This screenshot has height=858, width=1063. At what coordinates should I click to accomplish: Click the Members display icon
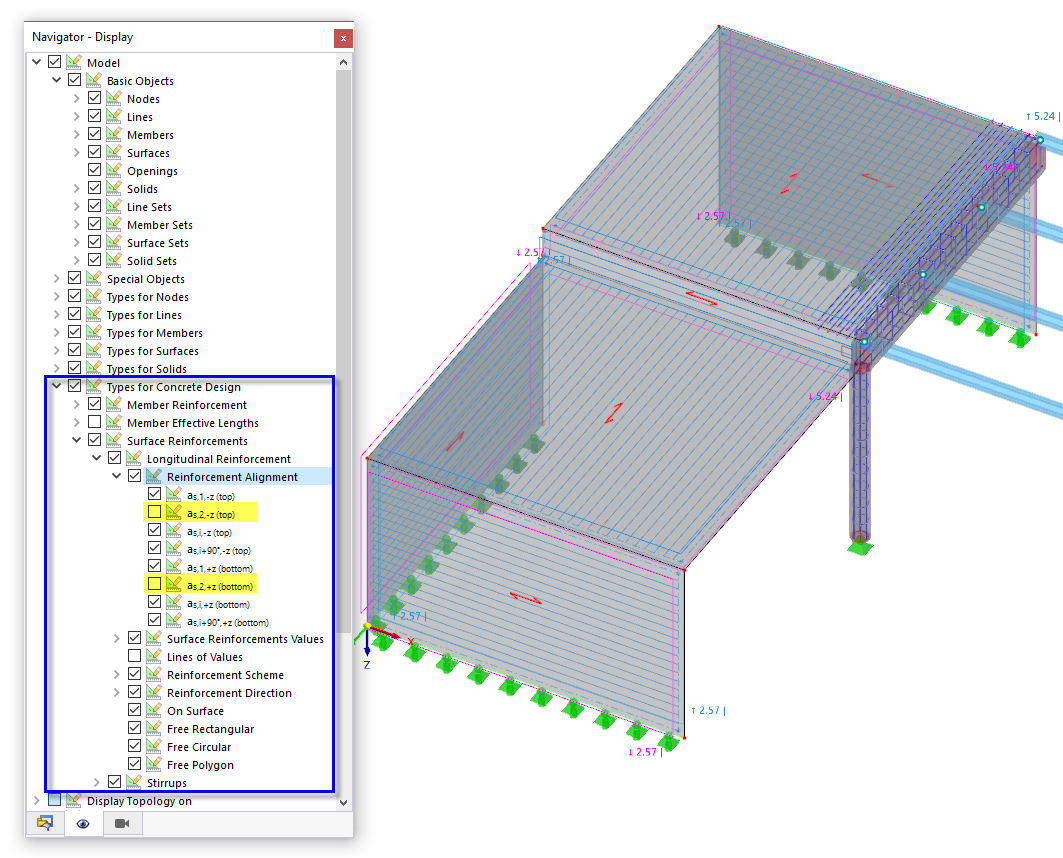coord(114,134)
